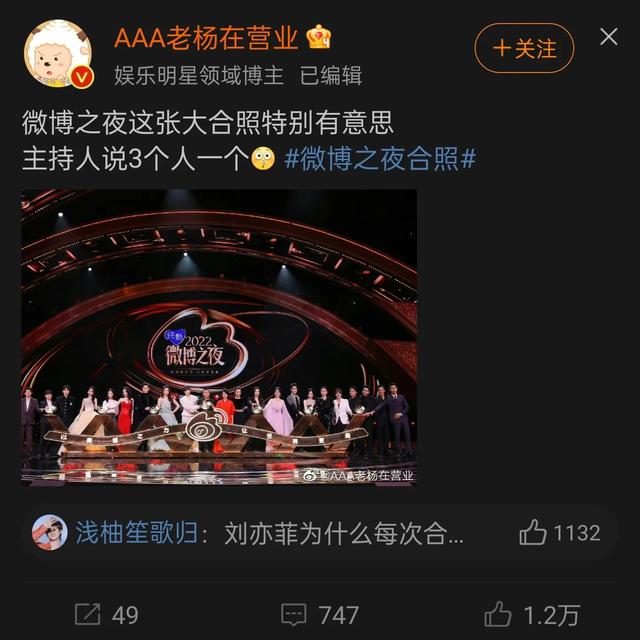
Task: Open the #微博之夜合照# hashtag topic
Action: [x=380, y=159]
